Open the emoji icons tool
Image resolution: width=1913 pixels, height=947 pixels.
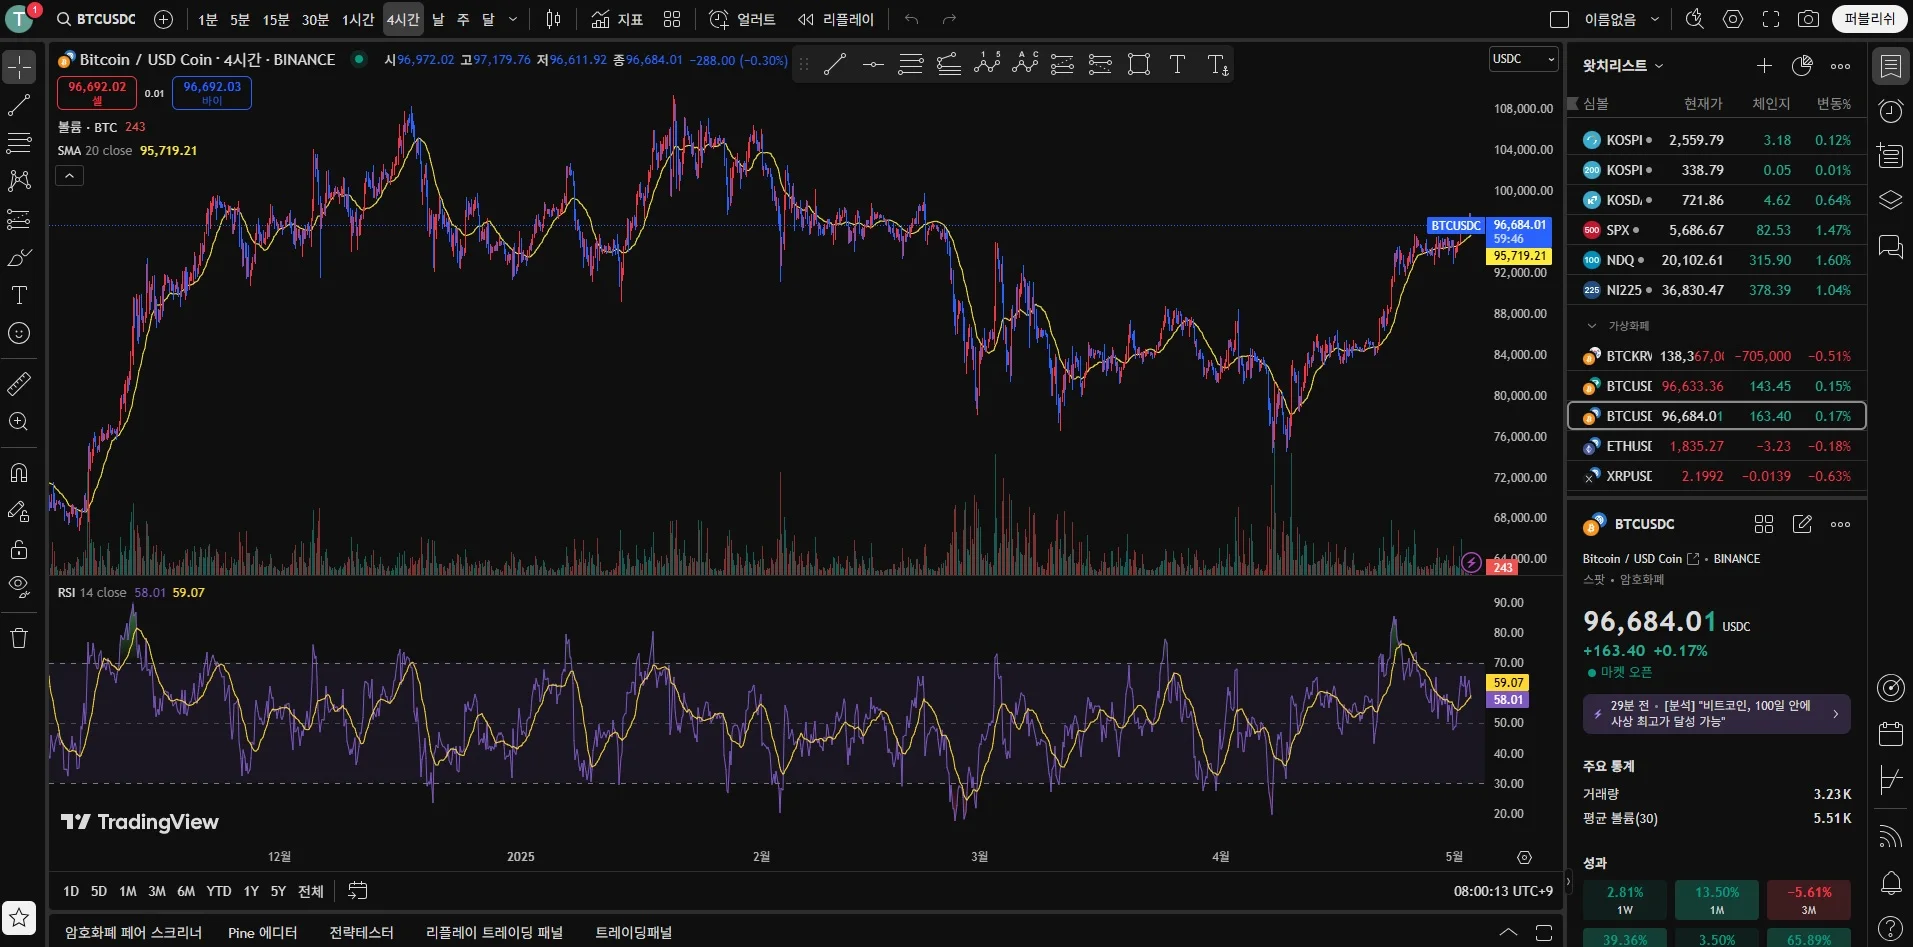(x=19, y=333)
